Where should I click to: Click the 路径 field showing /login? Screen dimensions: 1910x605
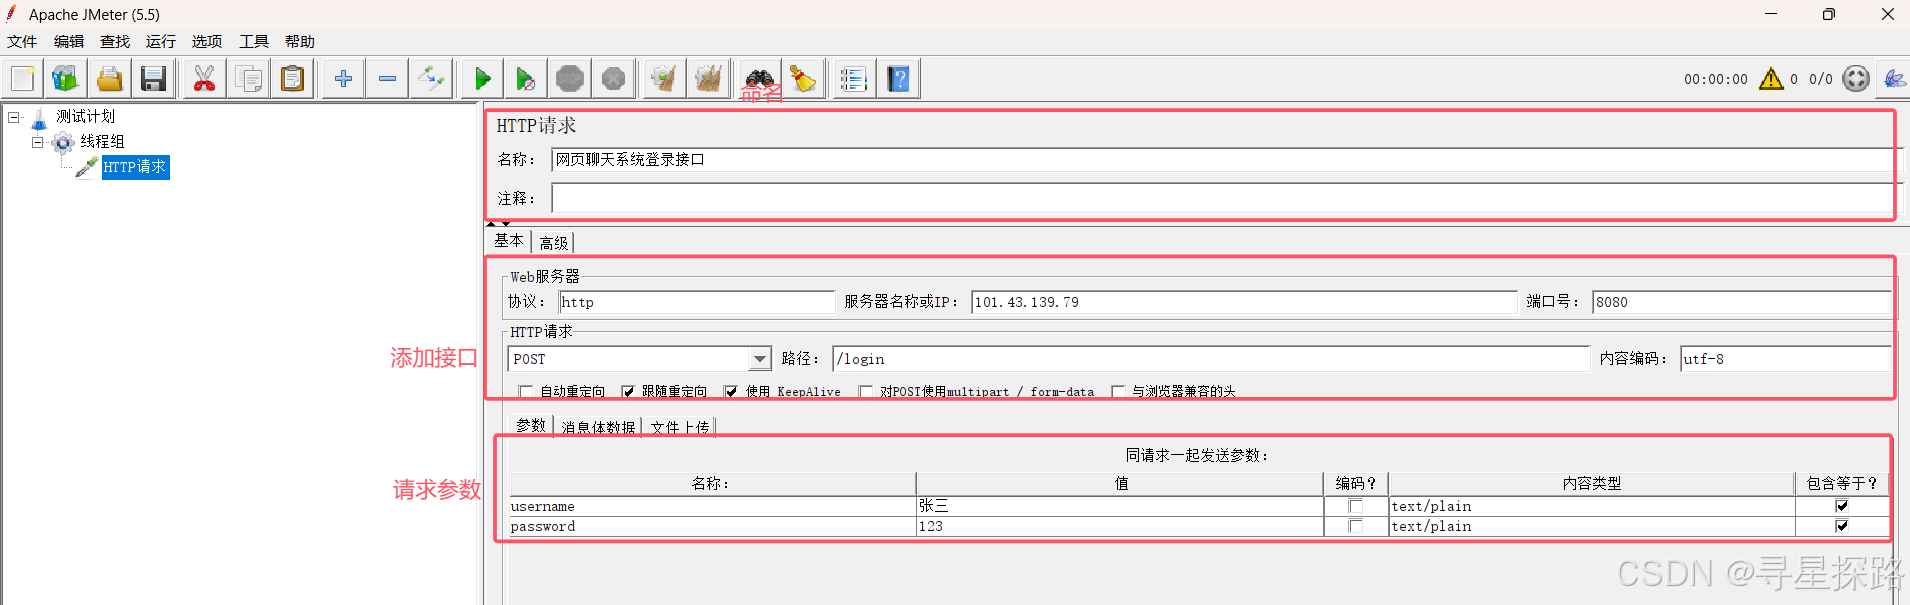(1211, 359)
